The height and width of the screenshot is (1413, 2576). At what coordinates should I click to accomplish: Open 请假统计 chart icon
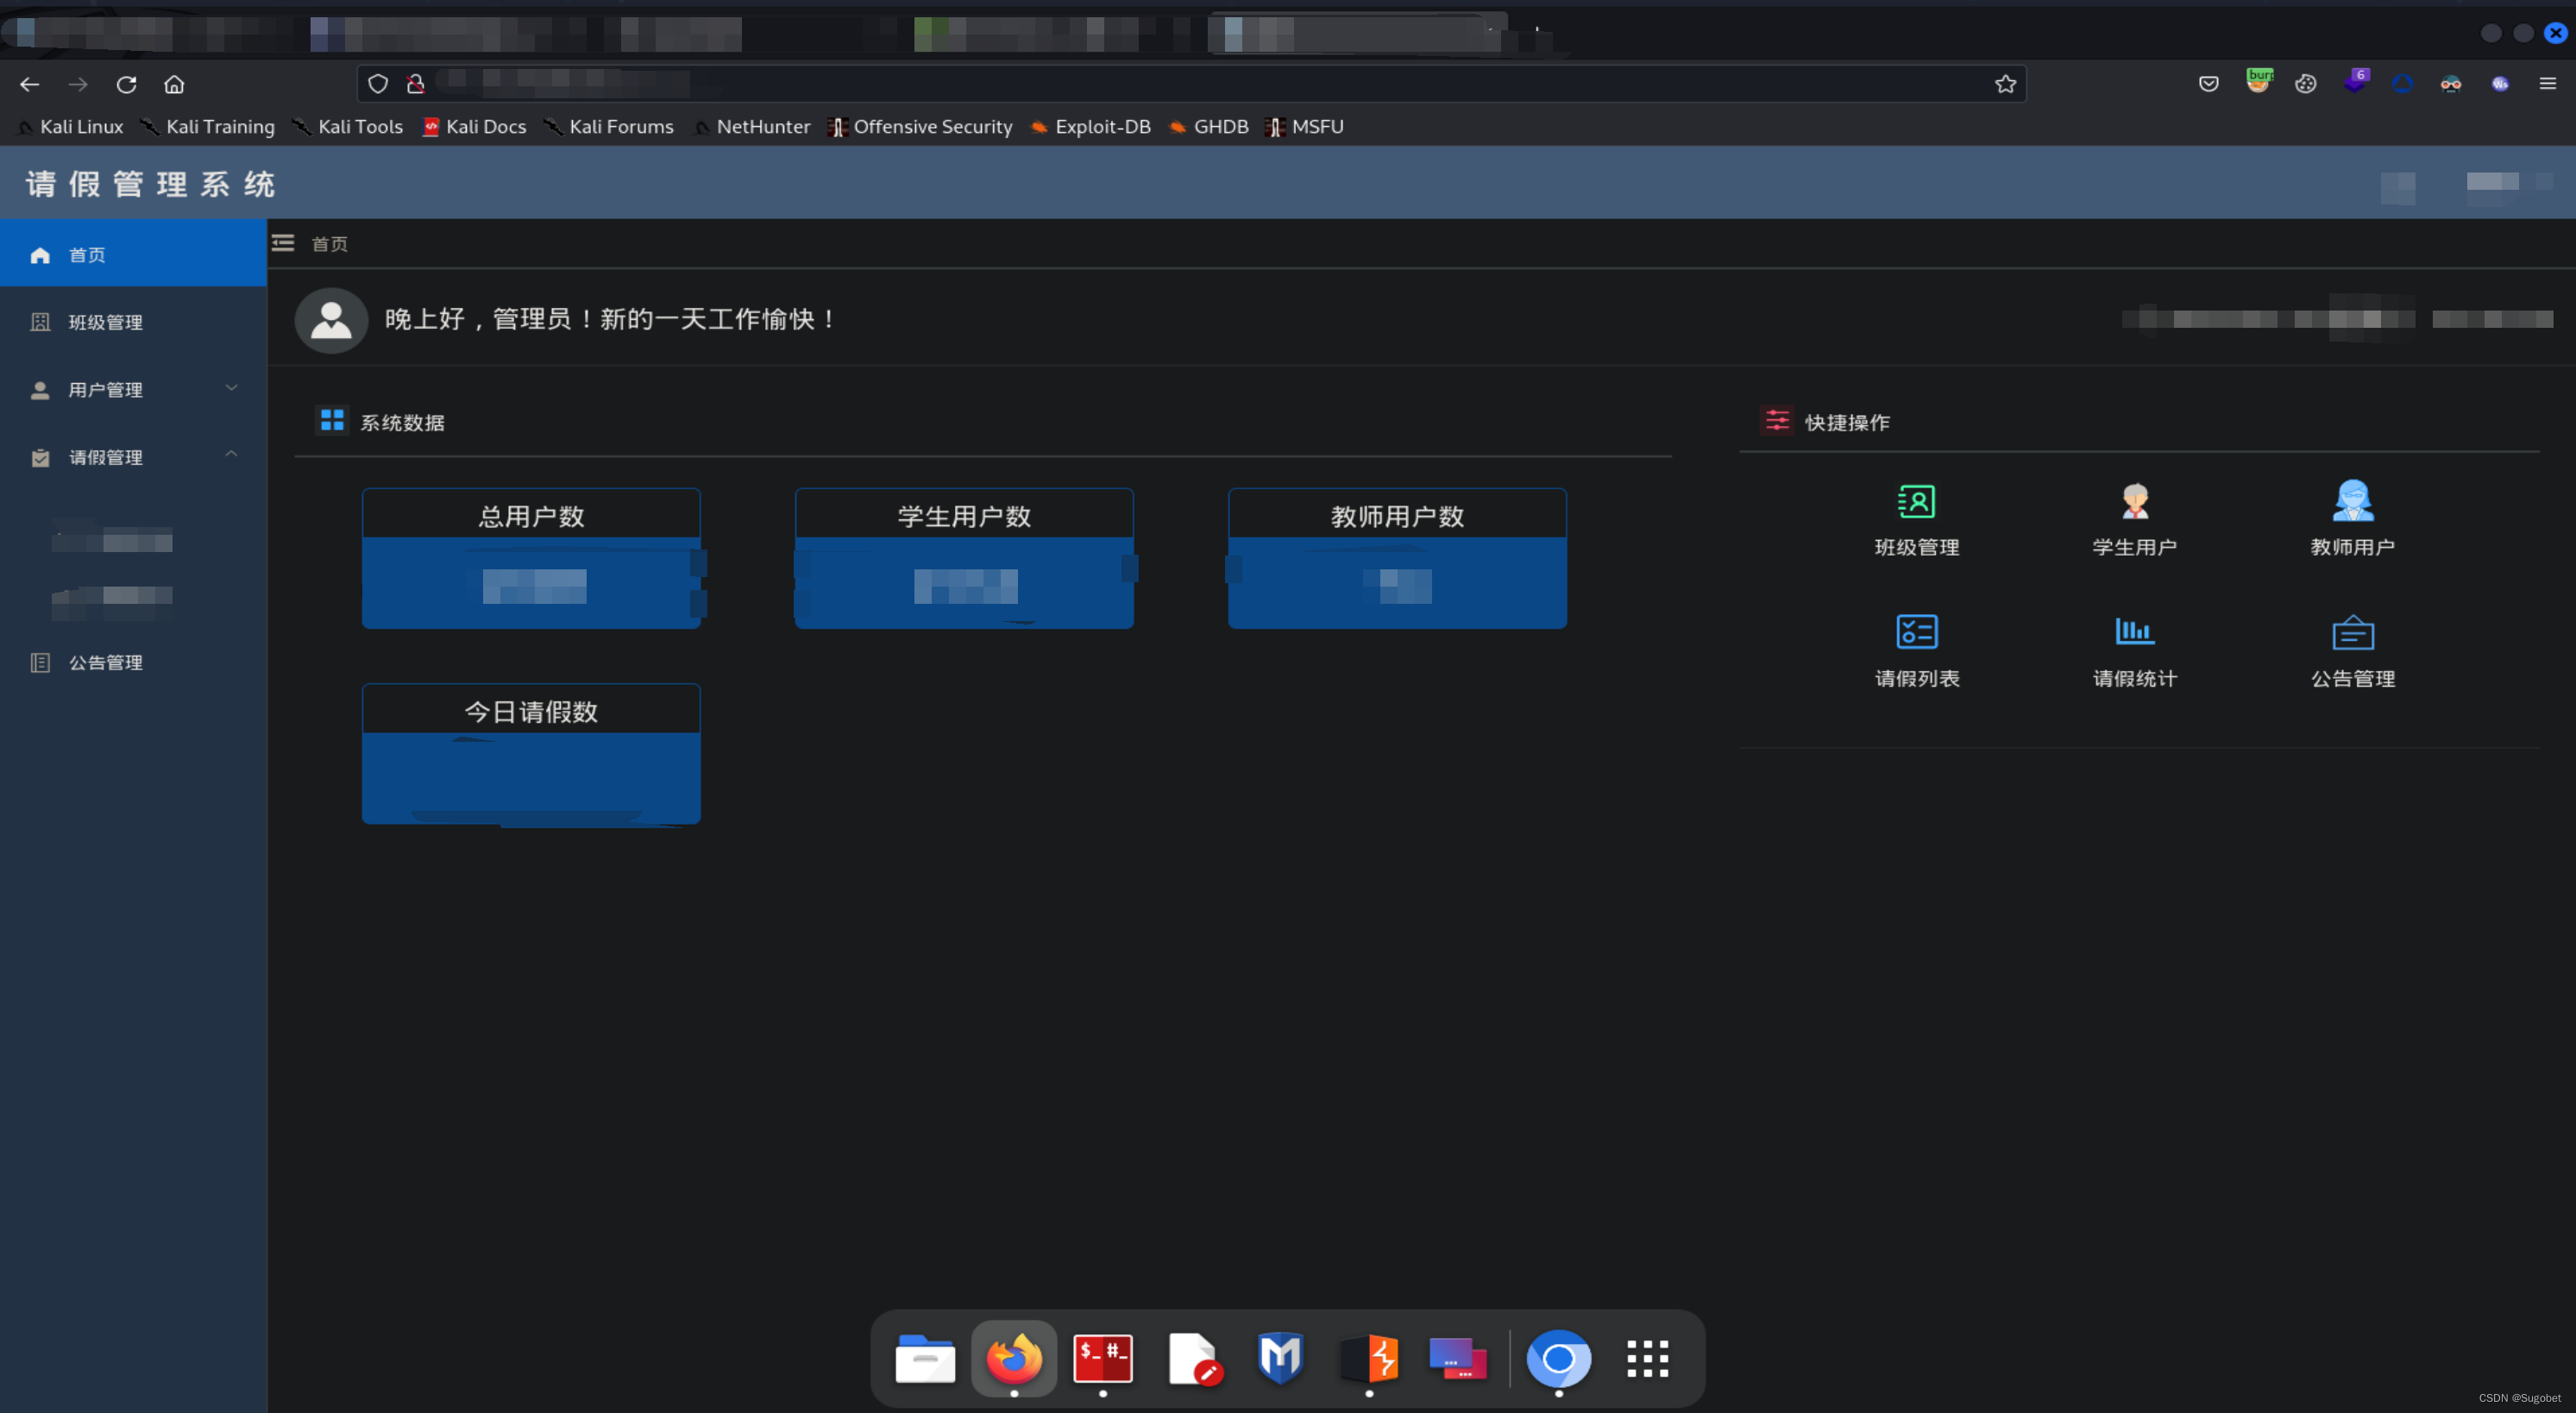pos(2134,632)
